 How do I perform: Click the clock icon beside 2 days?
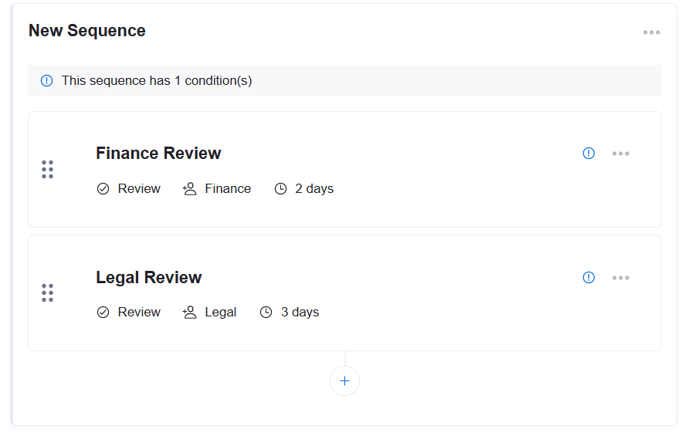pos(281,189)
